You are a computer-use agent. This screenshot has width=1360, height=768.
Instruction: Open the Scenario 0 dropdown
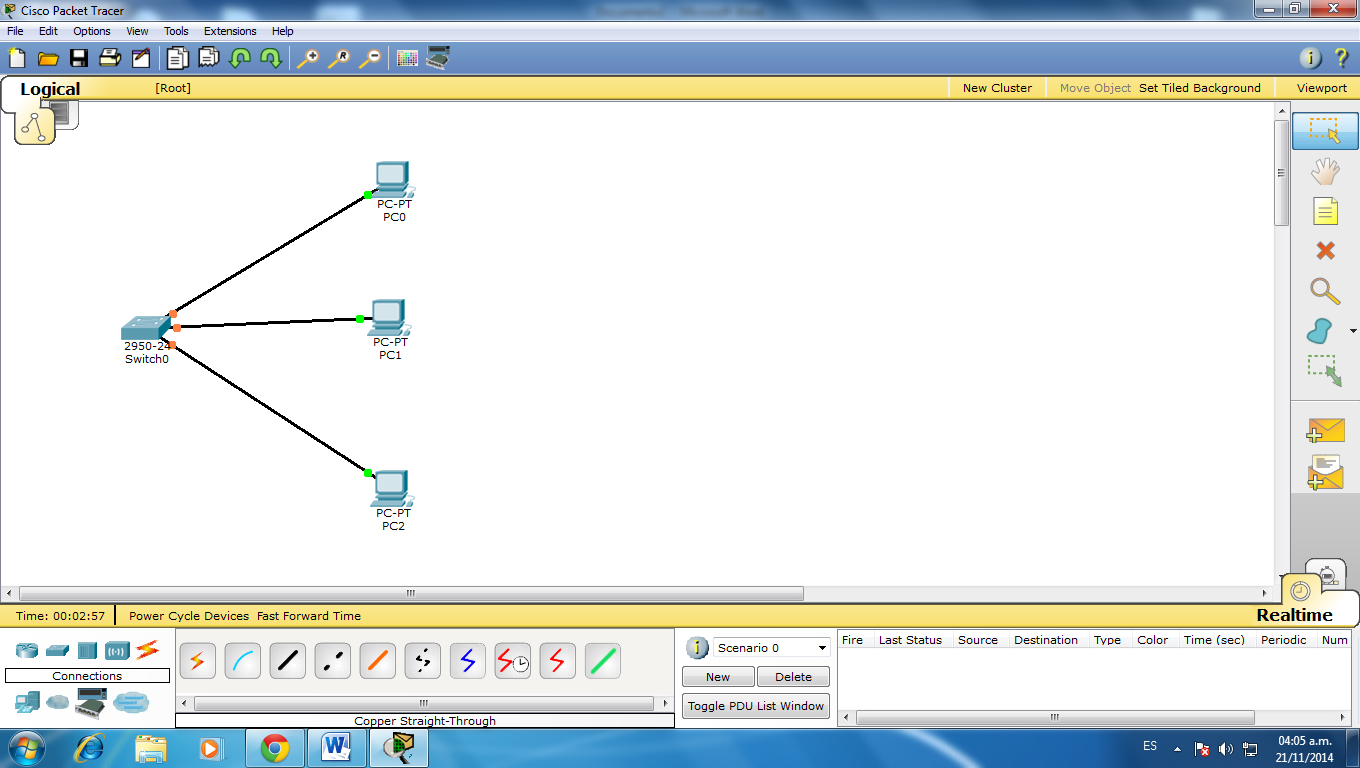[771, 648]
